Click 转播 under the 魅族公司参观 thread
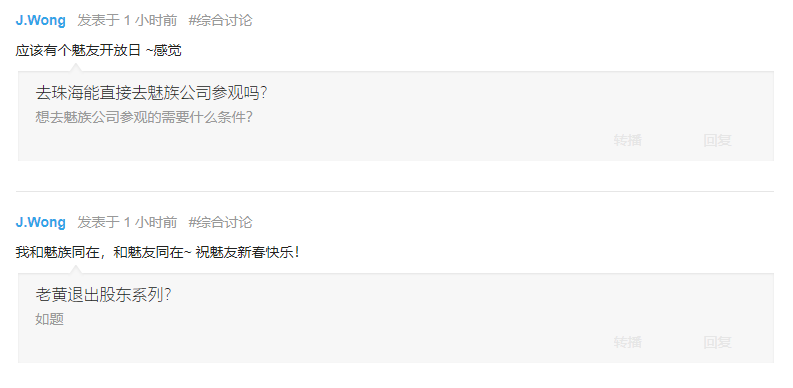This screenshot has width=793, height=388. [x=628, y=140]
